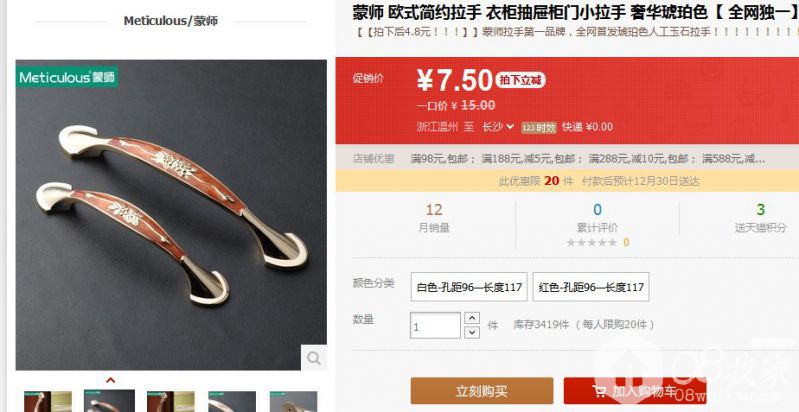Click the Meticulous 蒙师 logo badge on photo
This screenshot has height=412, width=799.
[67, 77]
